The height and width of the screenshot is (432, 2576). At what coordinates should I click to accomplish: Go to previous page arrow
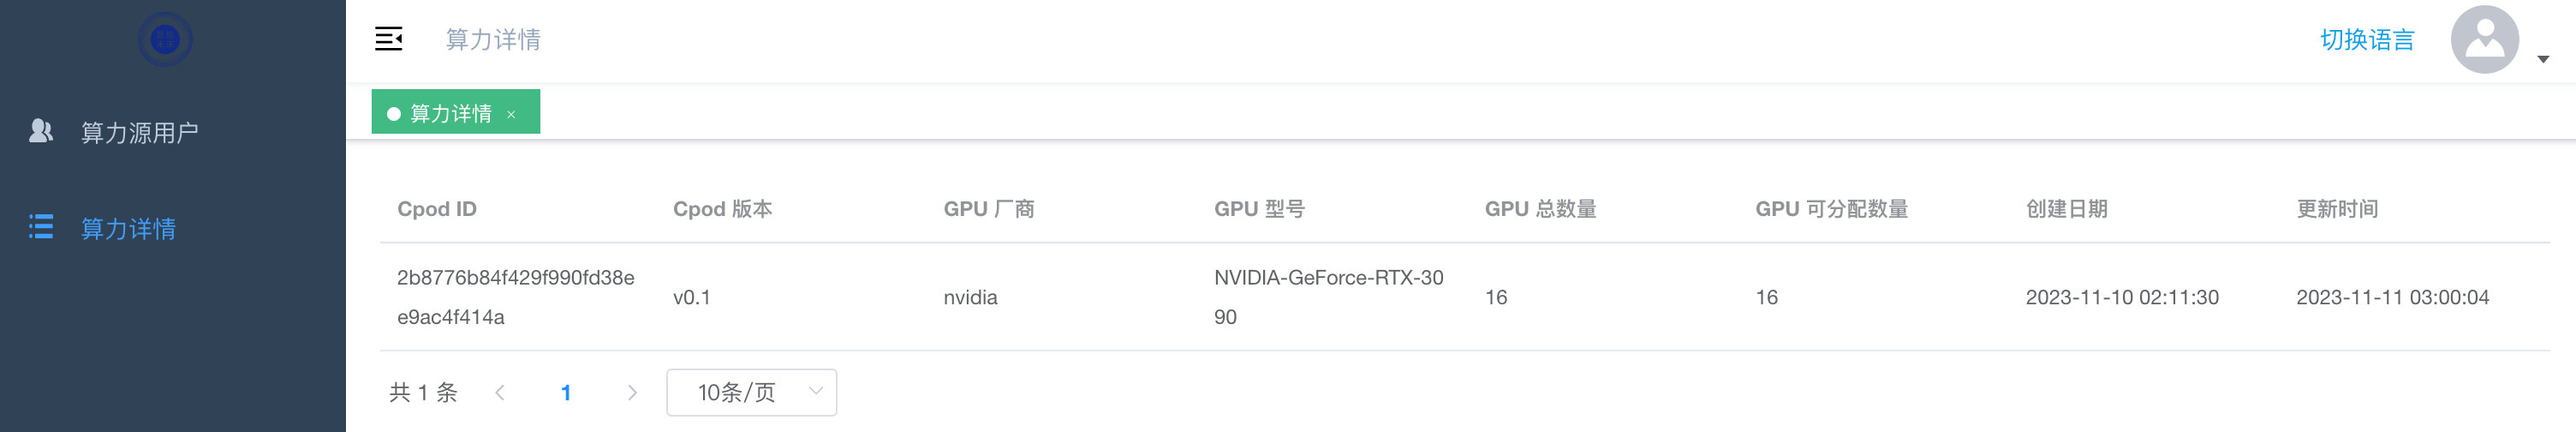pyautogui.click(x=499, y=393)
